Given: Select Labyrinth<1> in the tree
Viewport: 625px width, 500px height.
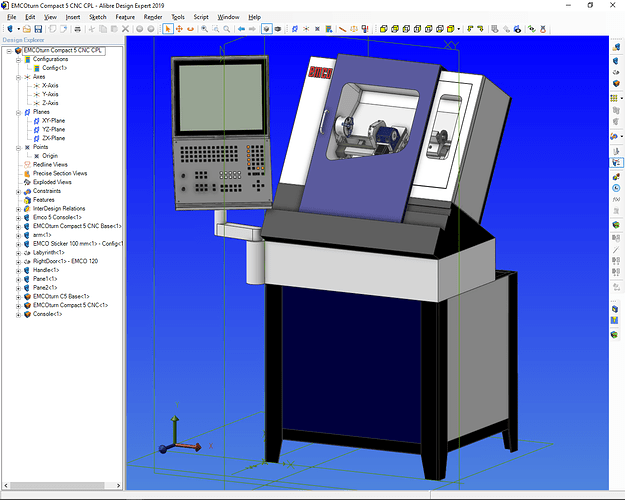Looking at the screenshot, I should [49, 253].
